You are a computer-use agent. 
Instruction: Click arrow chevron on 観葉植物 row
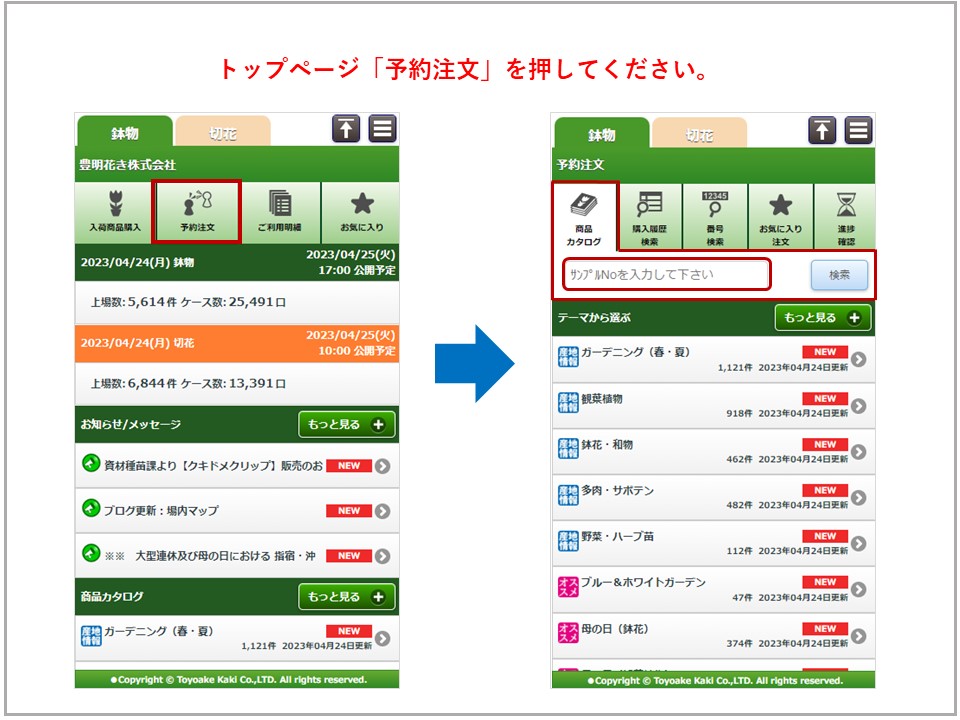tap(858, 406)
